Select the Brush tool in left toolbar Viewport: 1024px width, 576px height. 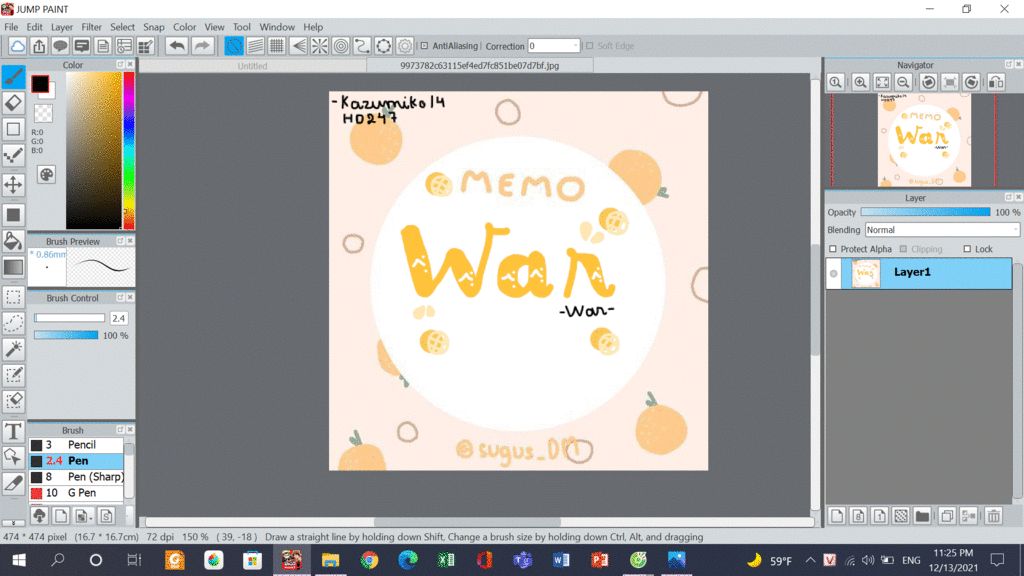pyautogui.click(x=13, y=76)
